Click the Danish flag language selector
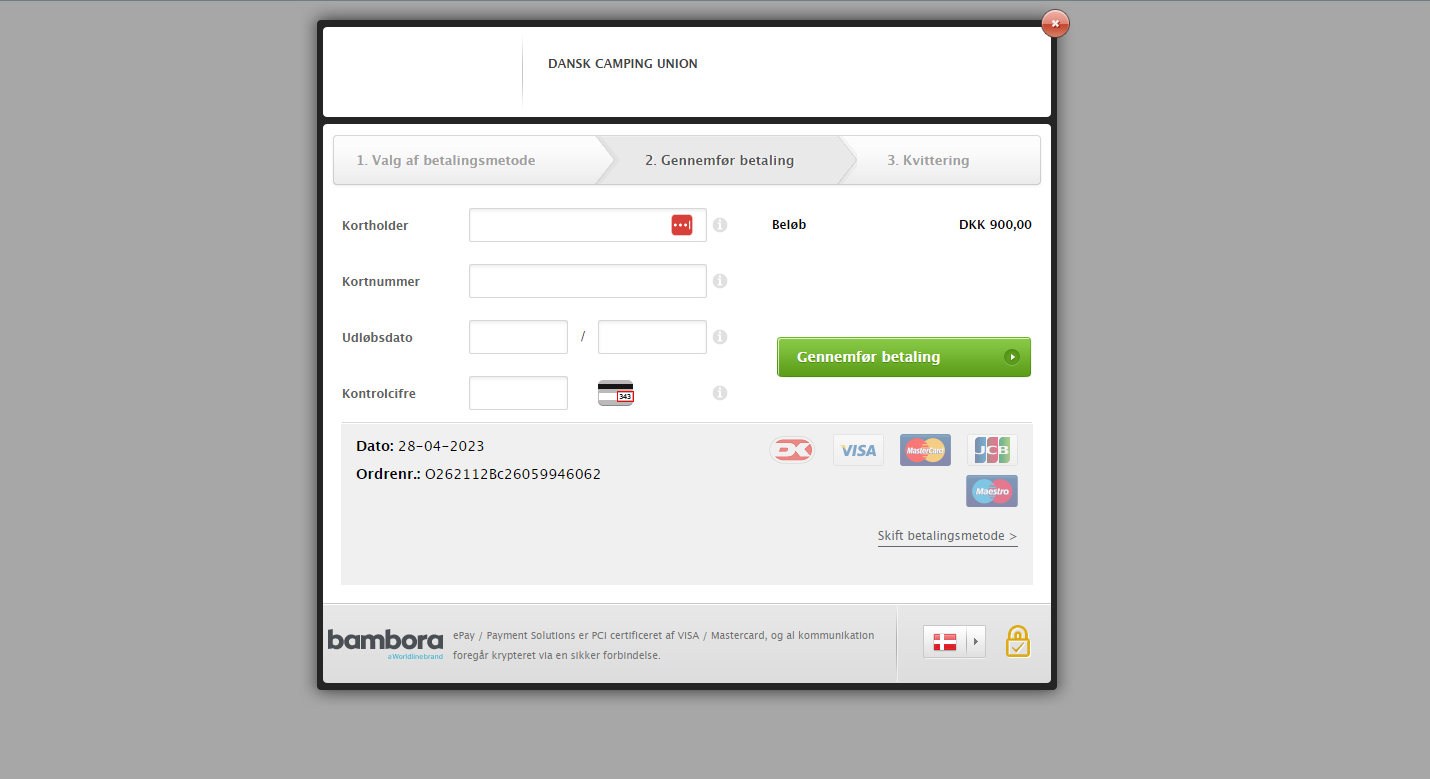 coord(945,642)
